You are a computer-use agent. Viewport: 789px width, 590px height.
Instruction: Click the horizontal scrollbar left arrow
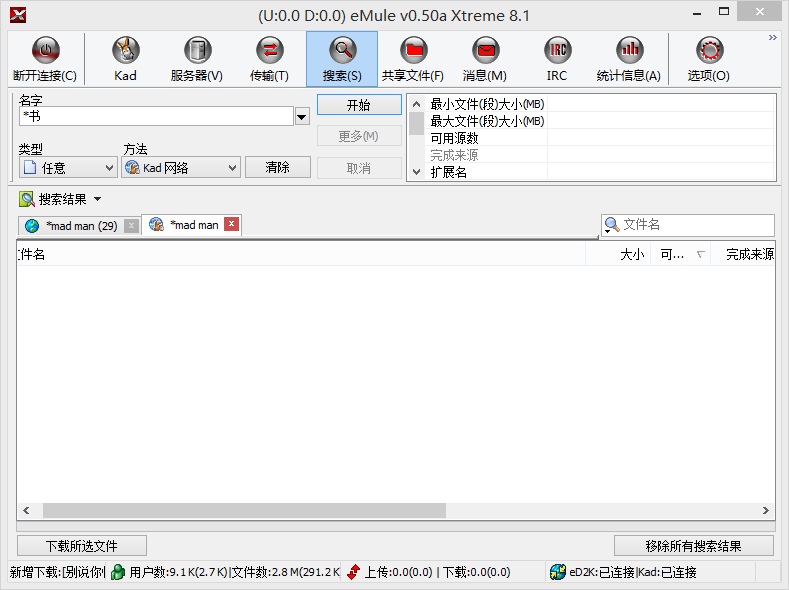[26, 511]
